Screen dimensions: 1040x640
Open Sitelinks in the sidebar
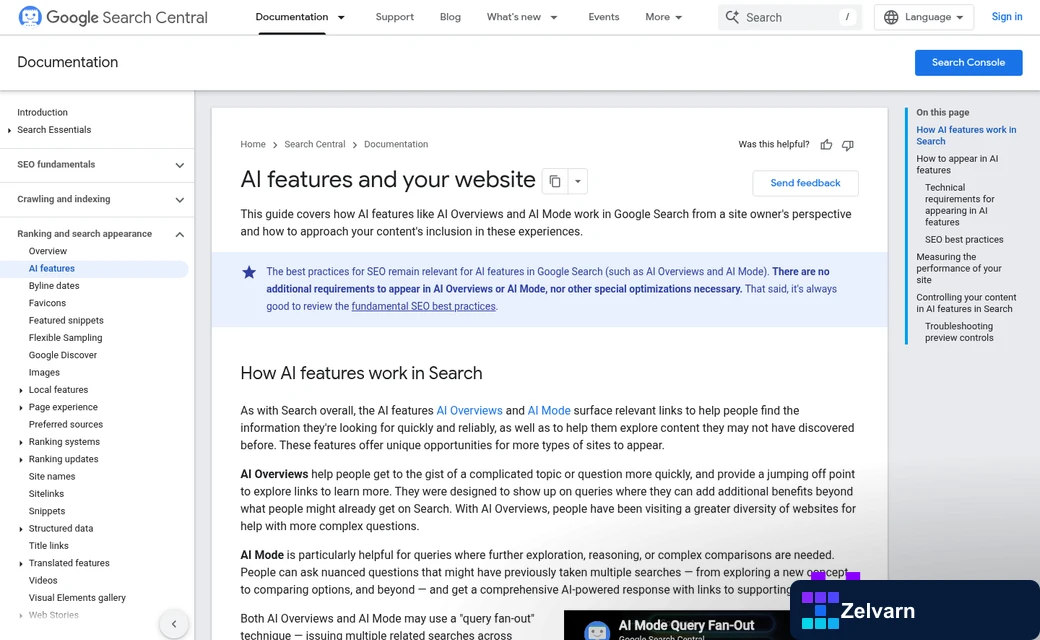pos(46,493)
